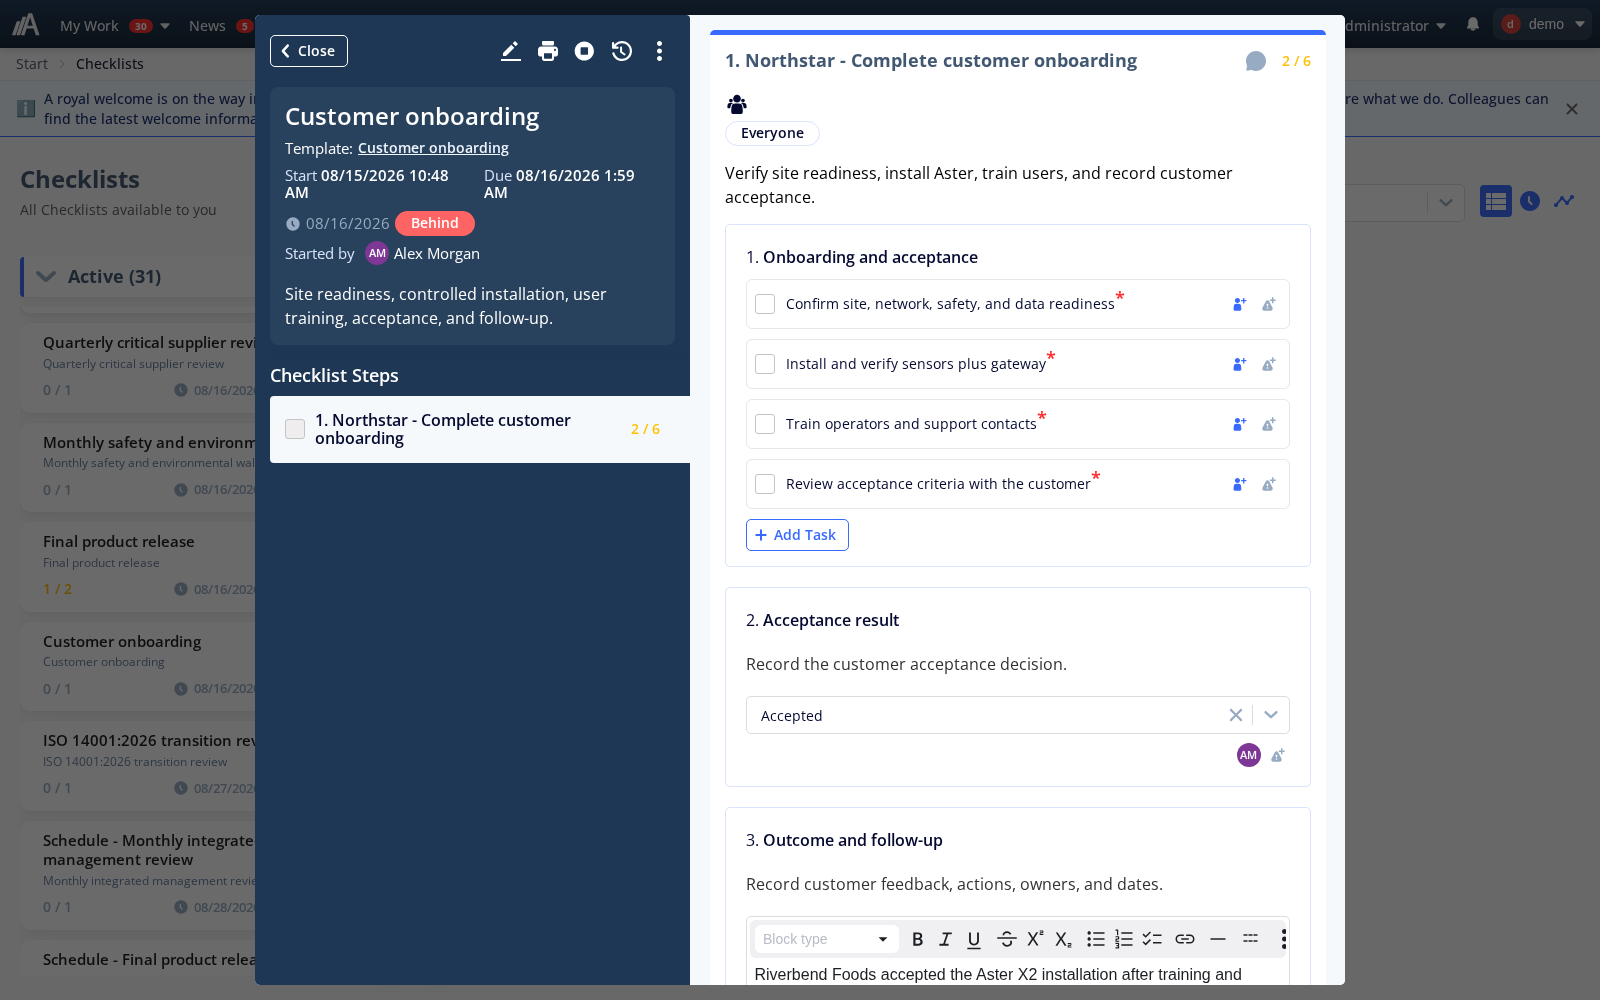Open the three-dot more options menu
This screenshot has width=1600, height=1000.
pyautogui.click(x=659, y=51)
